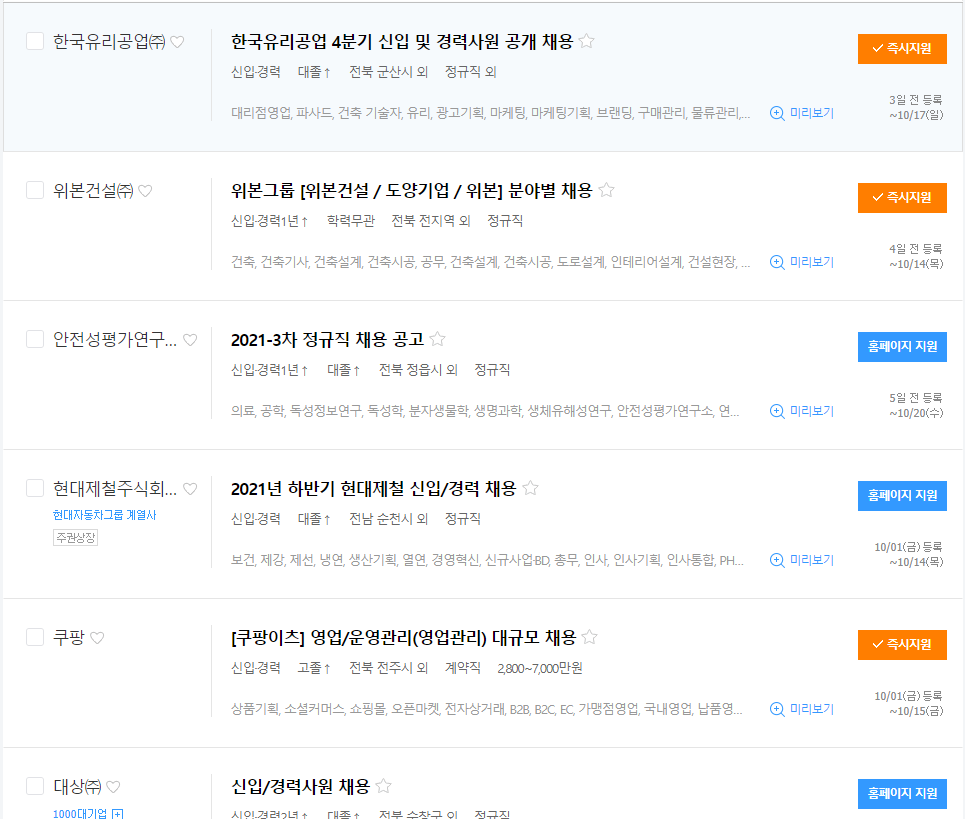The width and height of the screenshot is (965, 819).
Task: Apply instantly to 위본그룹 posting via 즉시지원
Action: pos(902,198)
